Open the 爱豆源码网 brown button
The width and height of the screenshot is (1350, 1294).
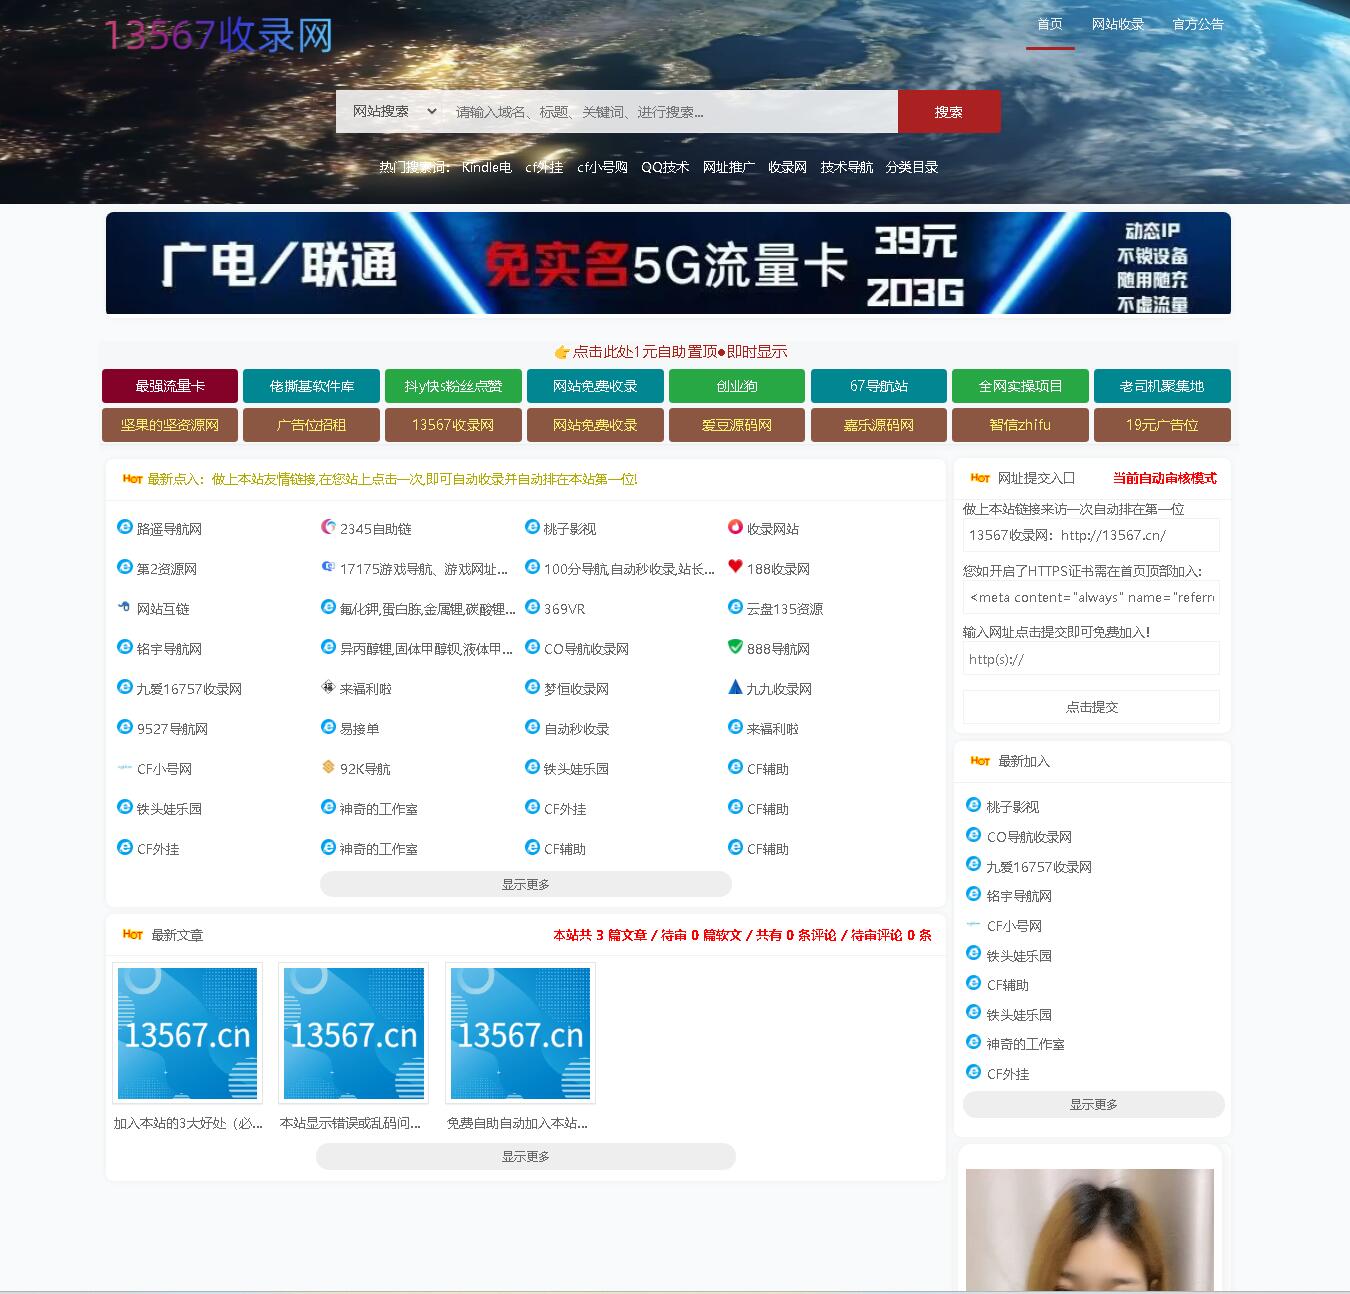(737, 425)
